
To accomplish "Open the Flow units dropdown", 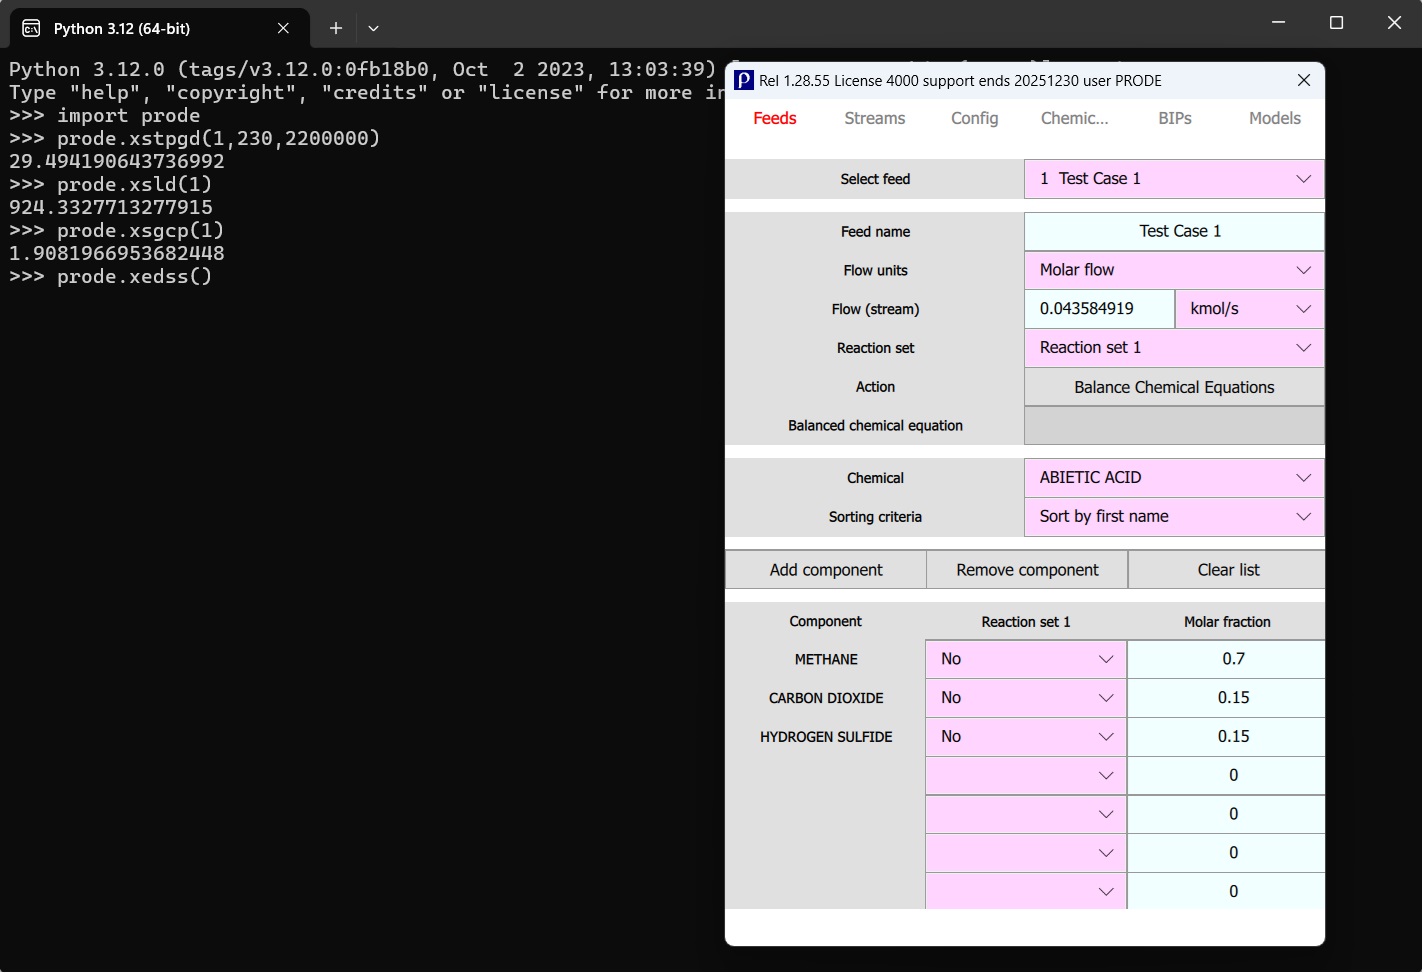I will pos(1174,270).
